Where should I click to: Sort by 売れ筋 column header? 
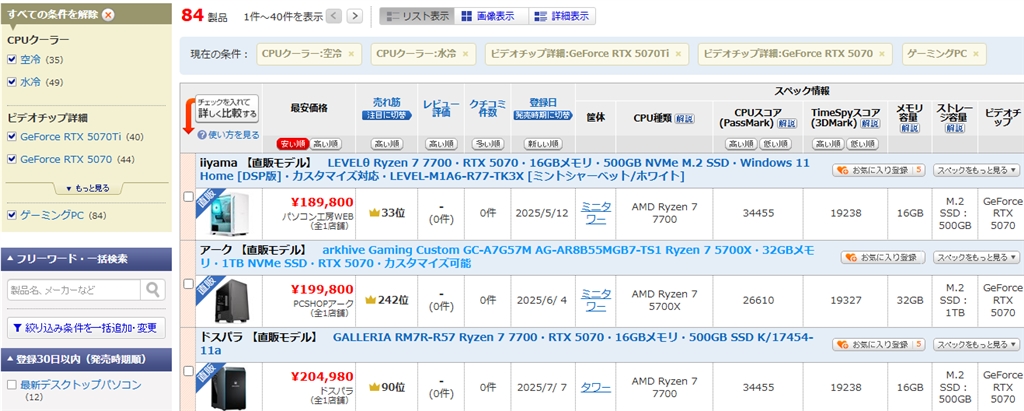(x=387, y=103)
